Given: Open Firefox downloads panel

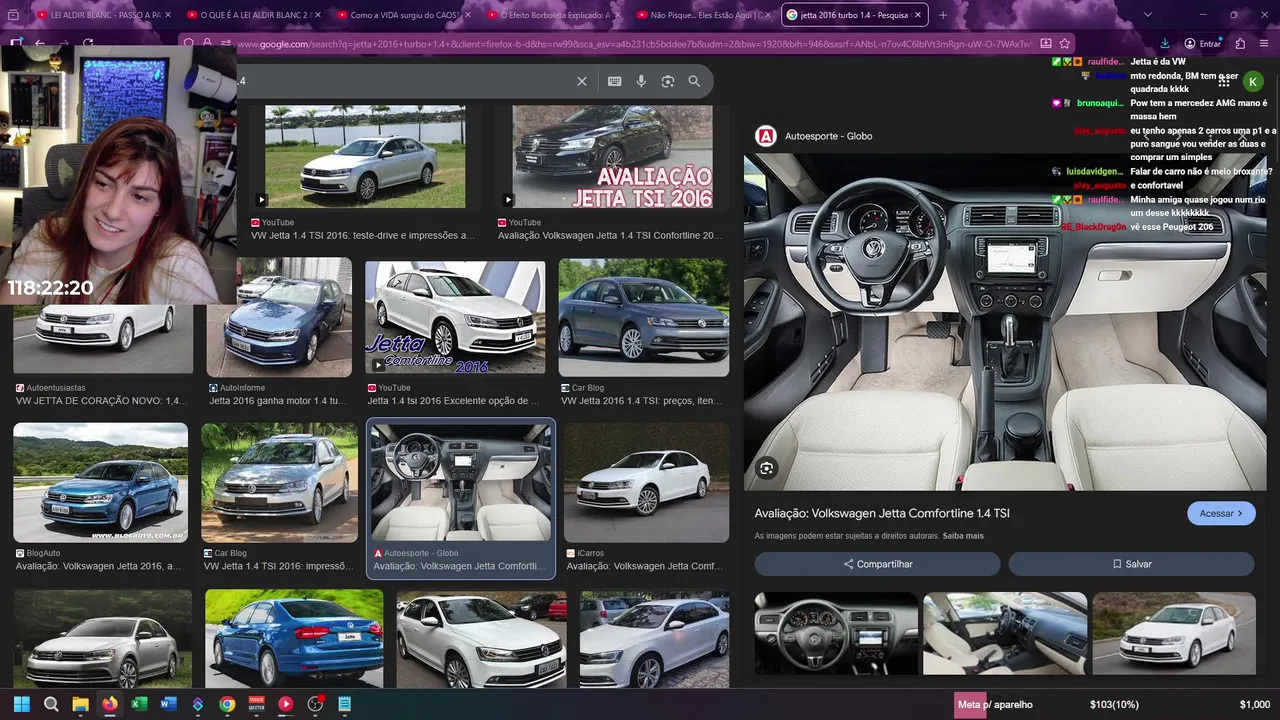Looking at the screenshot, I should click(x=1165, y=43).
